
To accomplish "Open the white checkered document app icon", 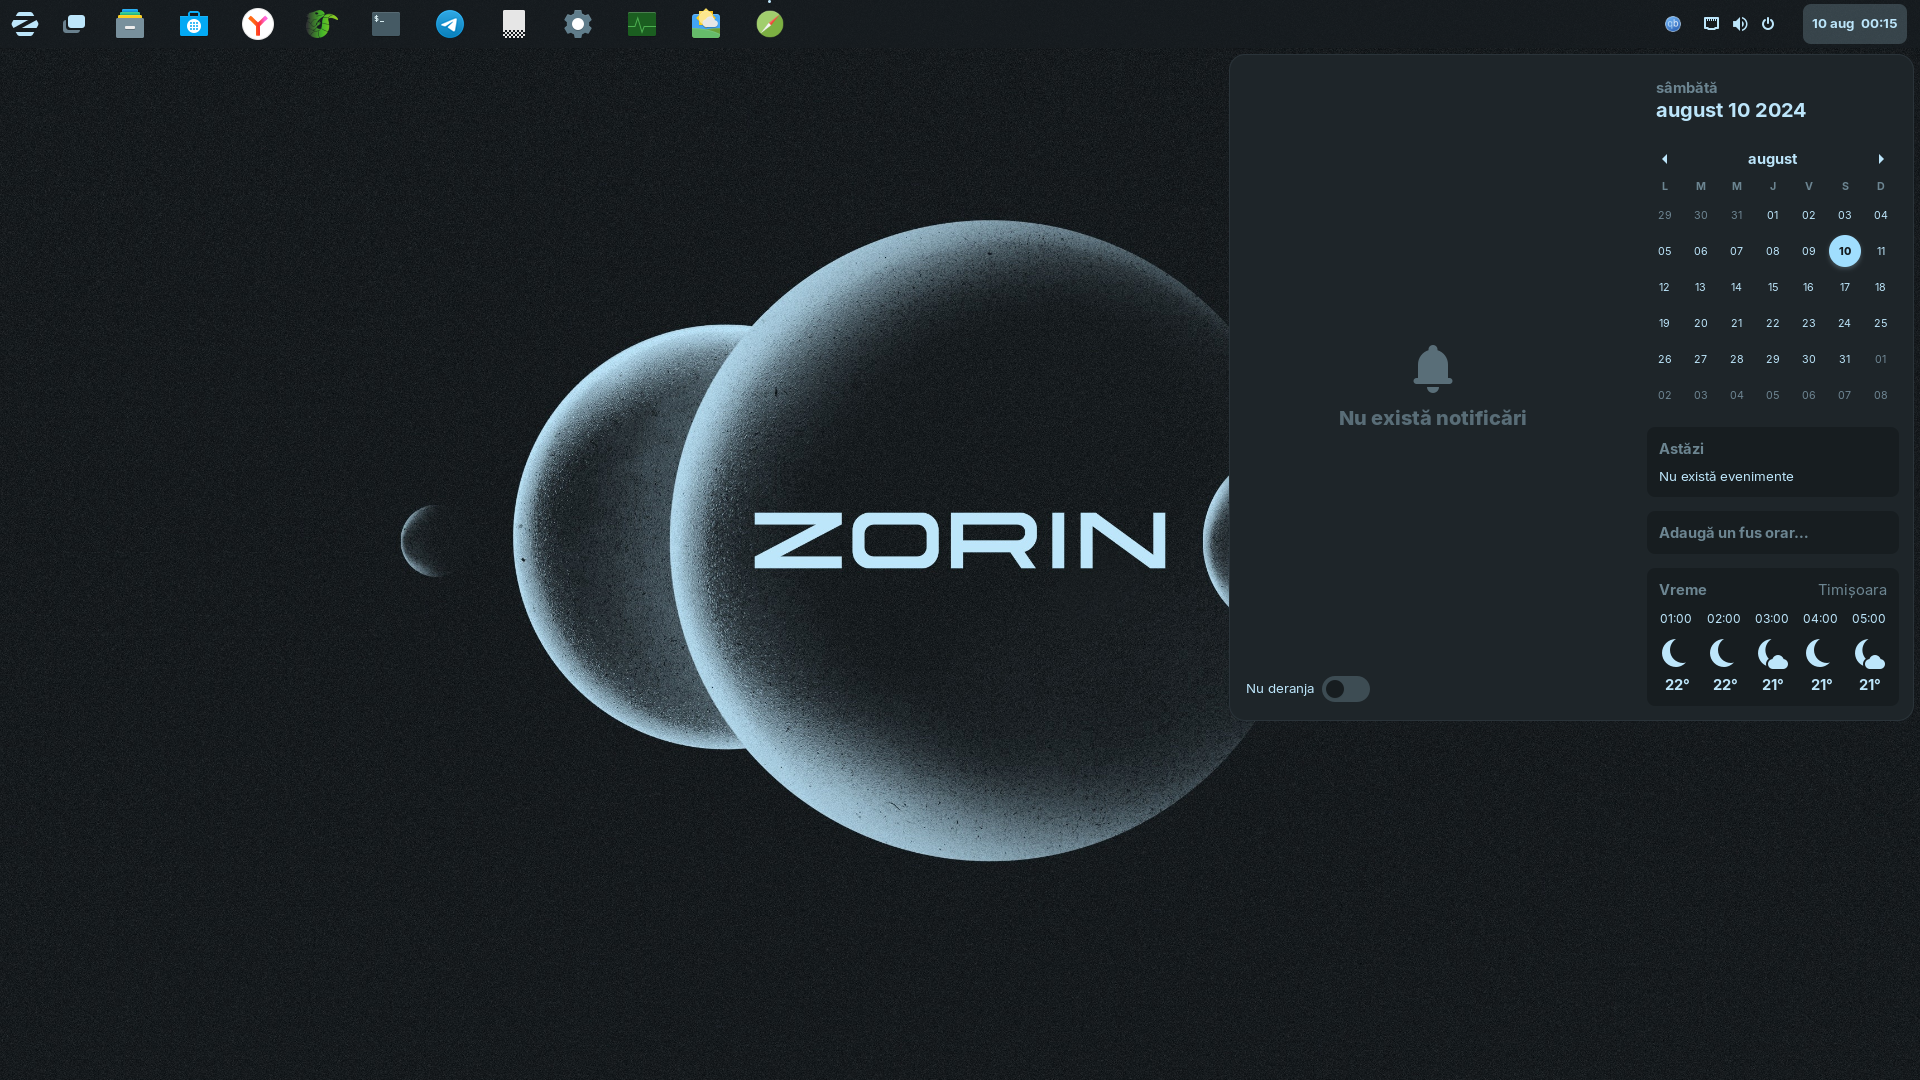I will 514,24.
